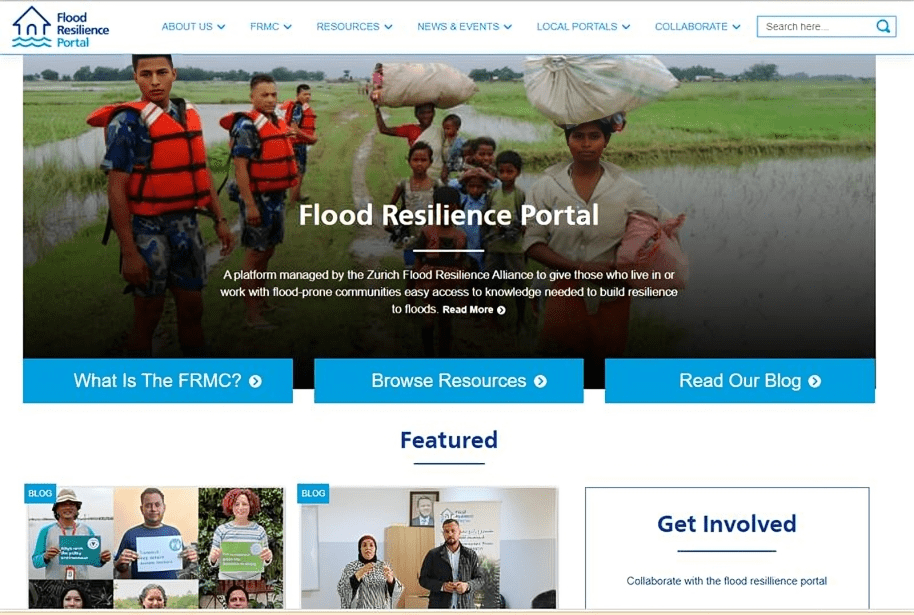Click arrow icon beside Browse Resources
The image size is (914, 615).
point(540,381)
